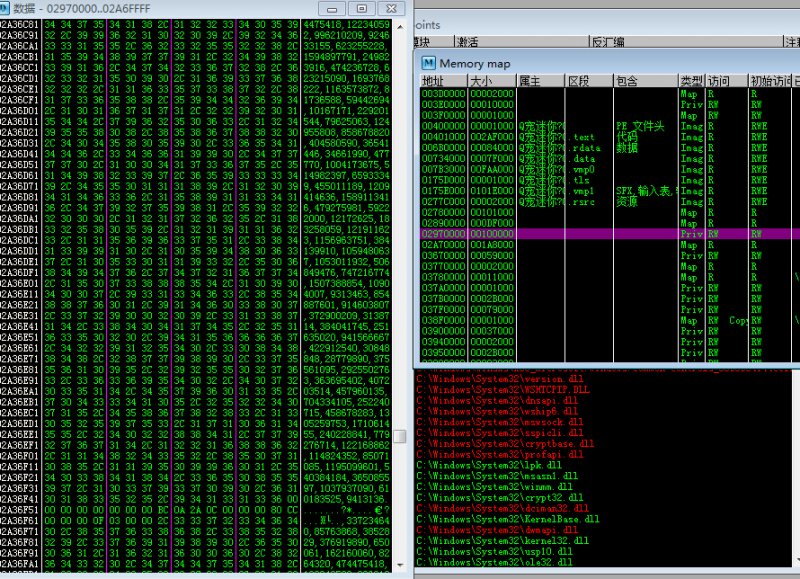This screenshot has width=800, height=579.
Task: Sort Memory map by 大小 column header
Action: coord(491,81)
